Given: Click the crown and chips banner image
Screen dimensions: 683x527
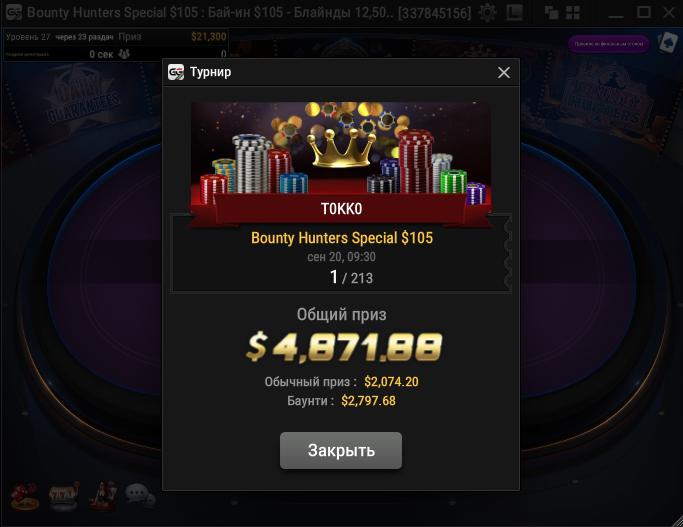Looking at the screenshot, I should [x=341, y=154].
